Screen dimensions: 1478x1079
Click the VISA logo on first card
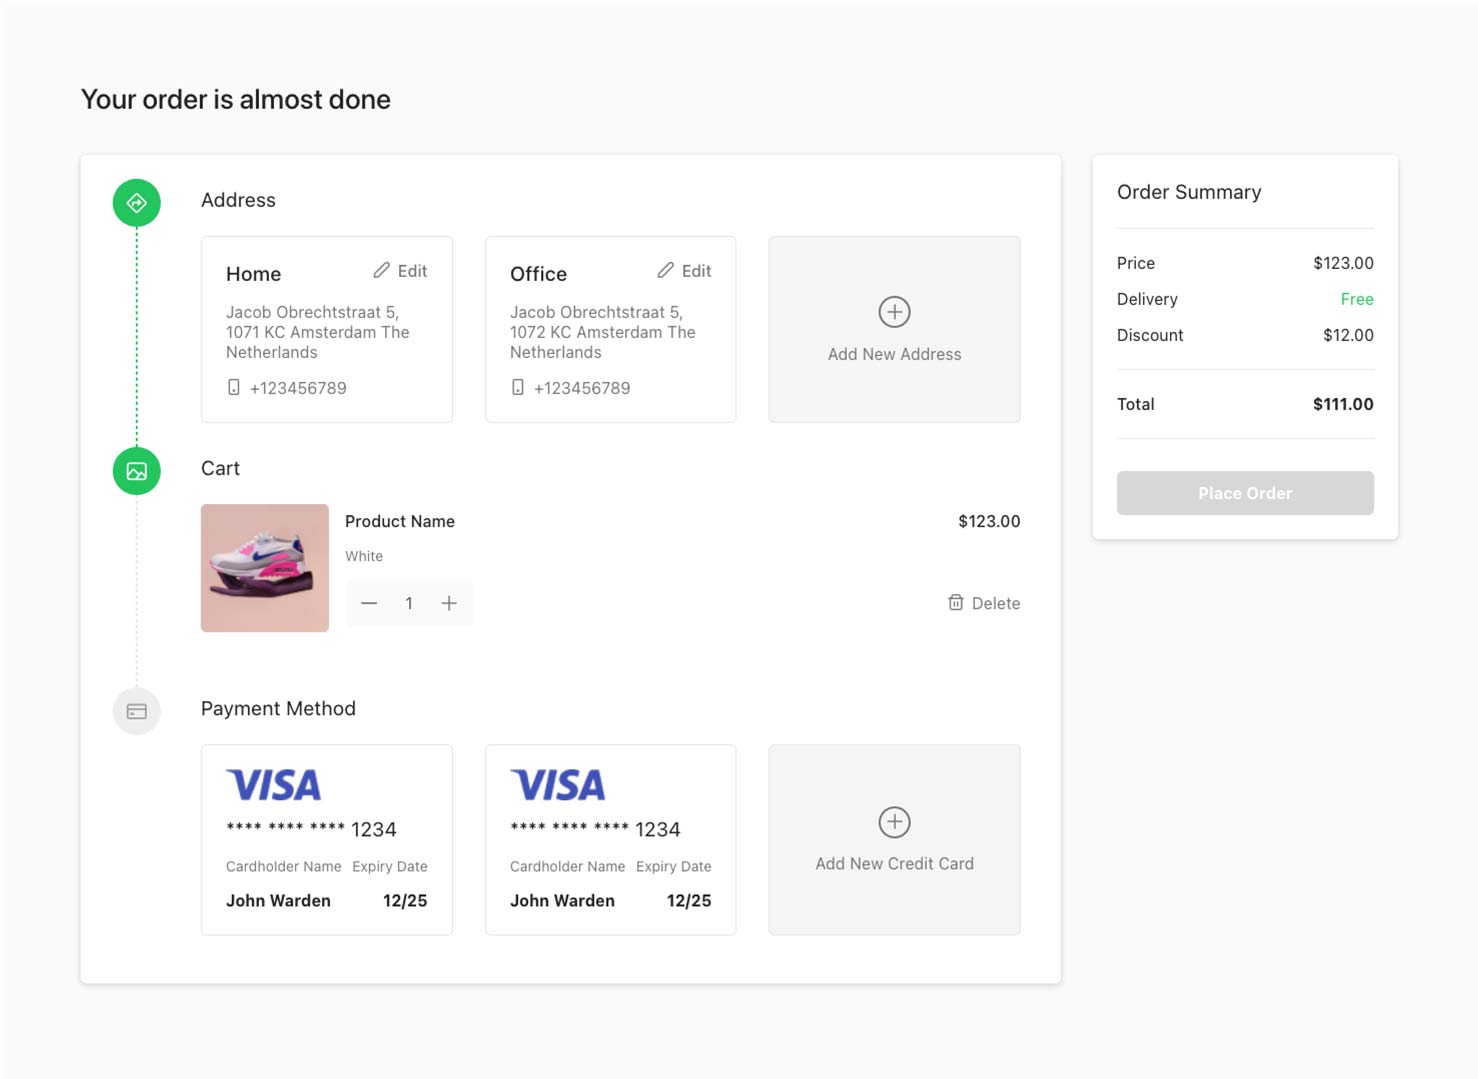[274, 785]
